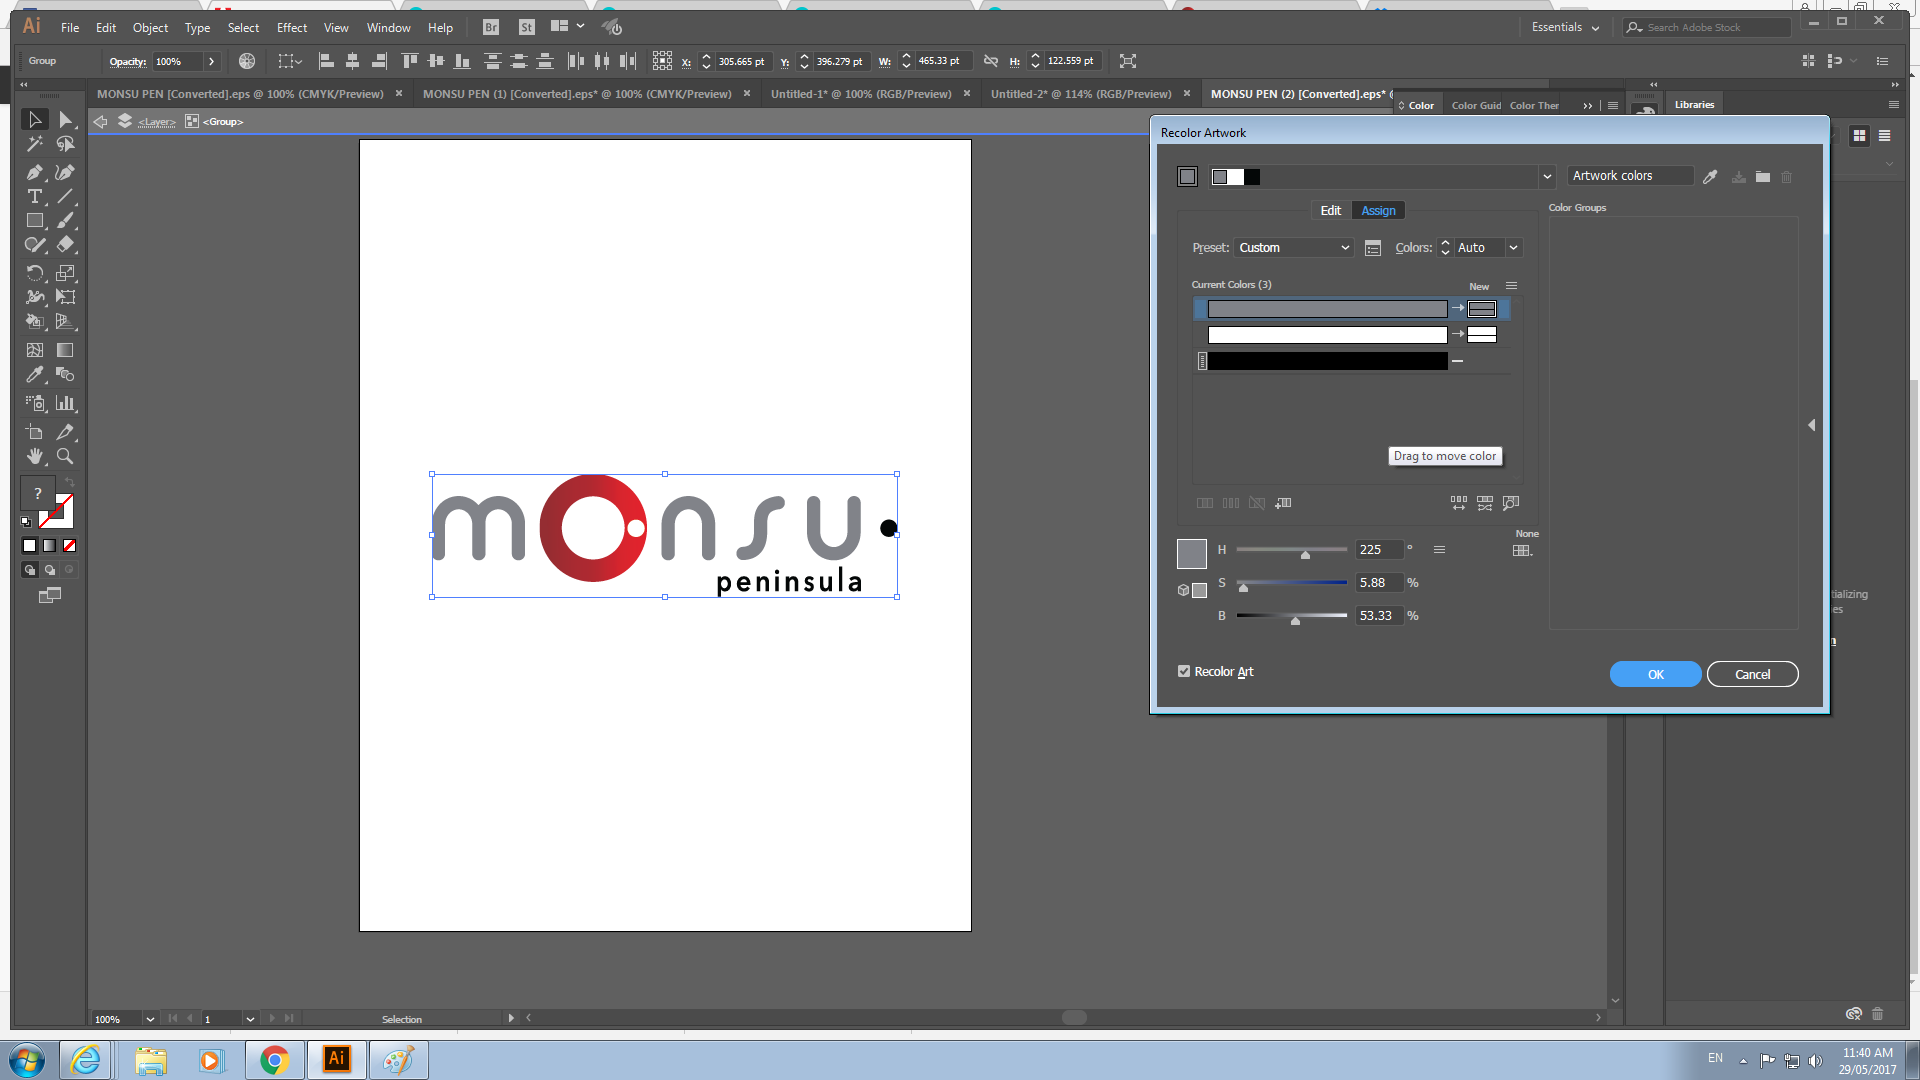Viewport: 1920px width, 1080px height.
Task: Select the Line Segment tool
Action: [x=66, y=197]
